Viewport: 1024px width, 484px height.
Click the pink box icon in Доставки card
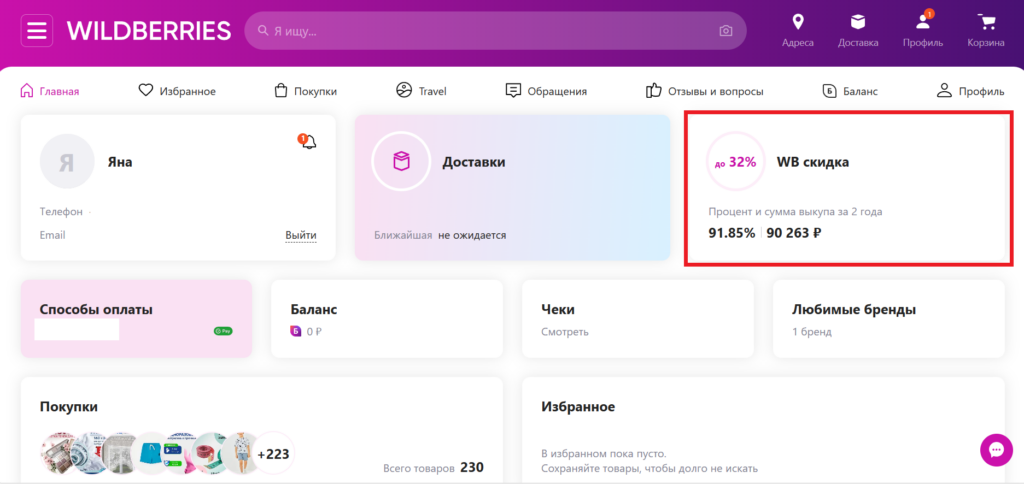tap(401, 161)
